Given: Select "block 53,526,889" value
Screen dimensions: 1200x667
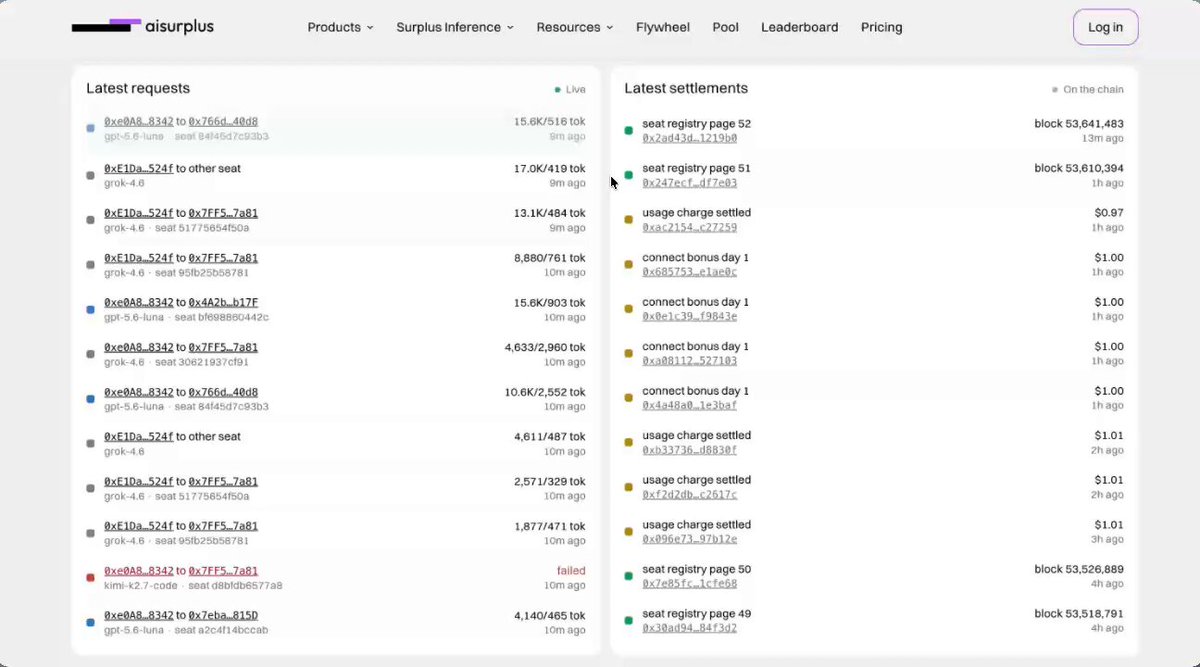Looking at the screenshot, I should (1079, 569).
